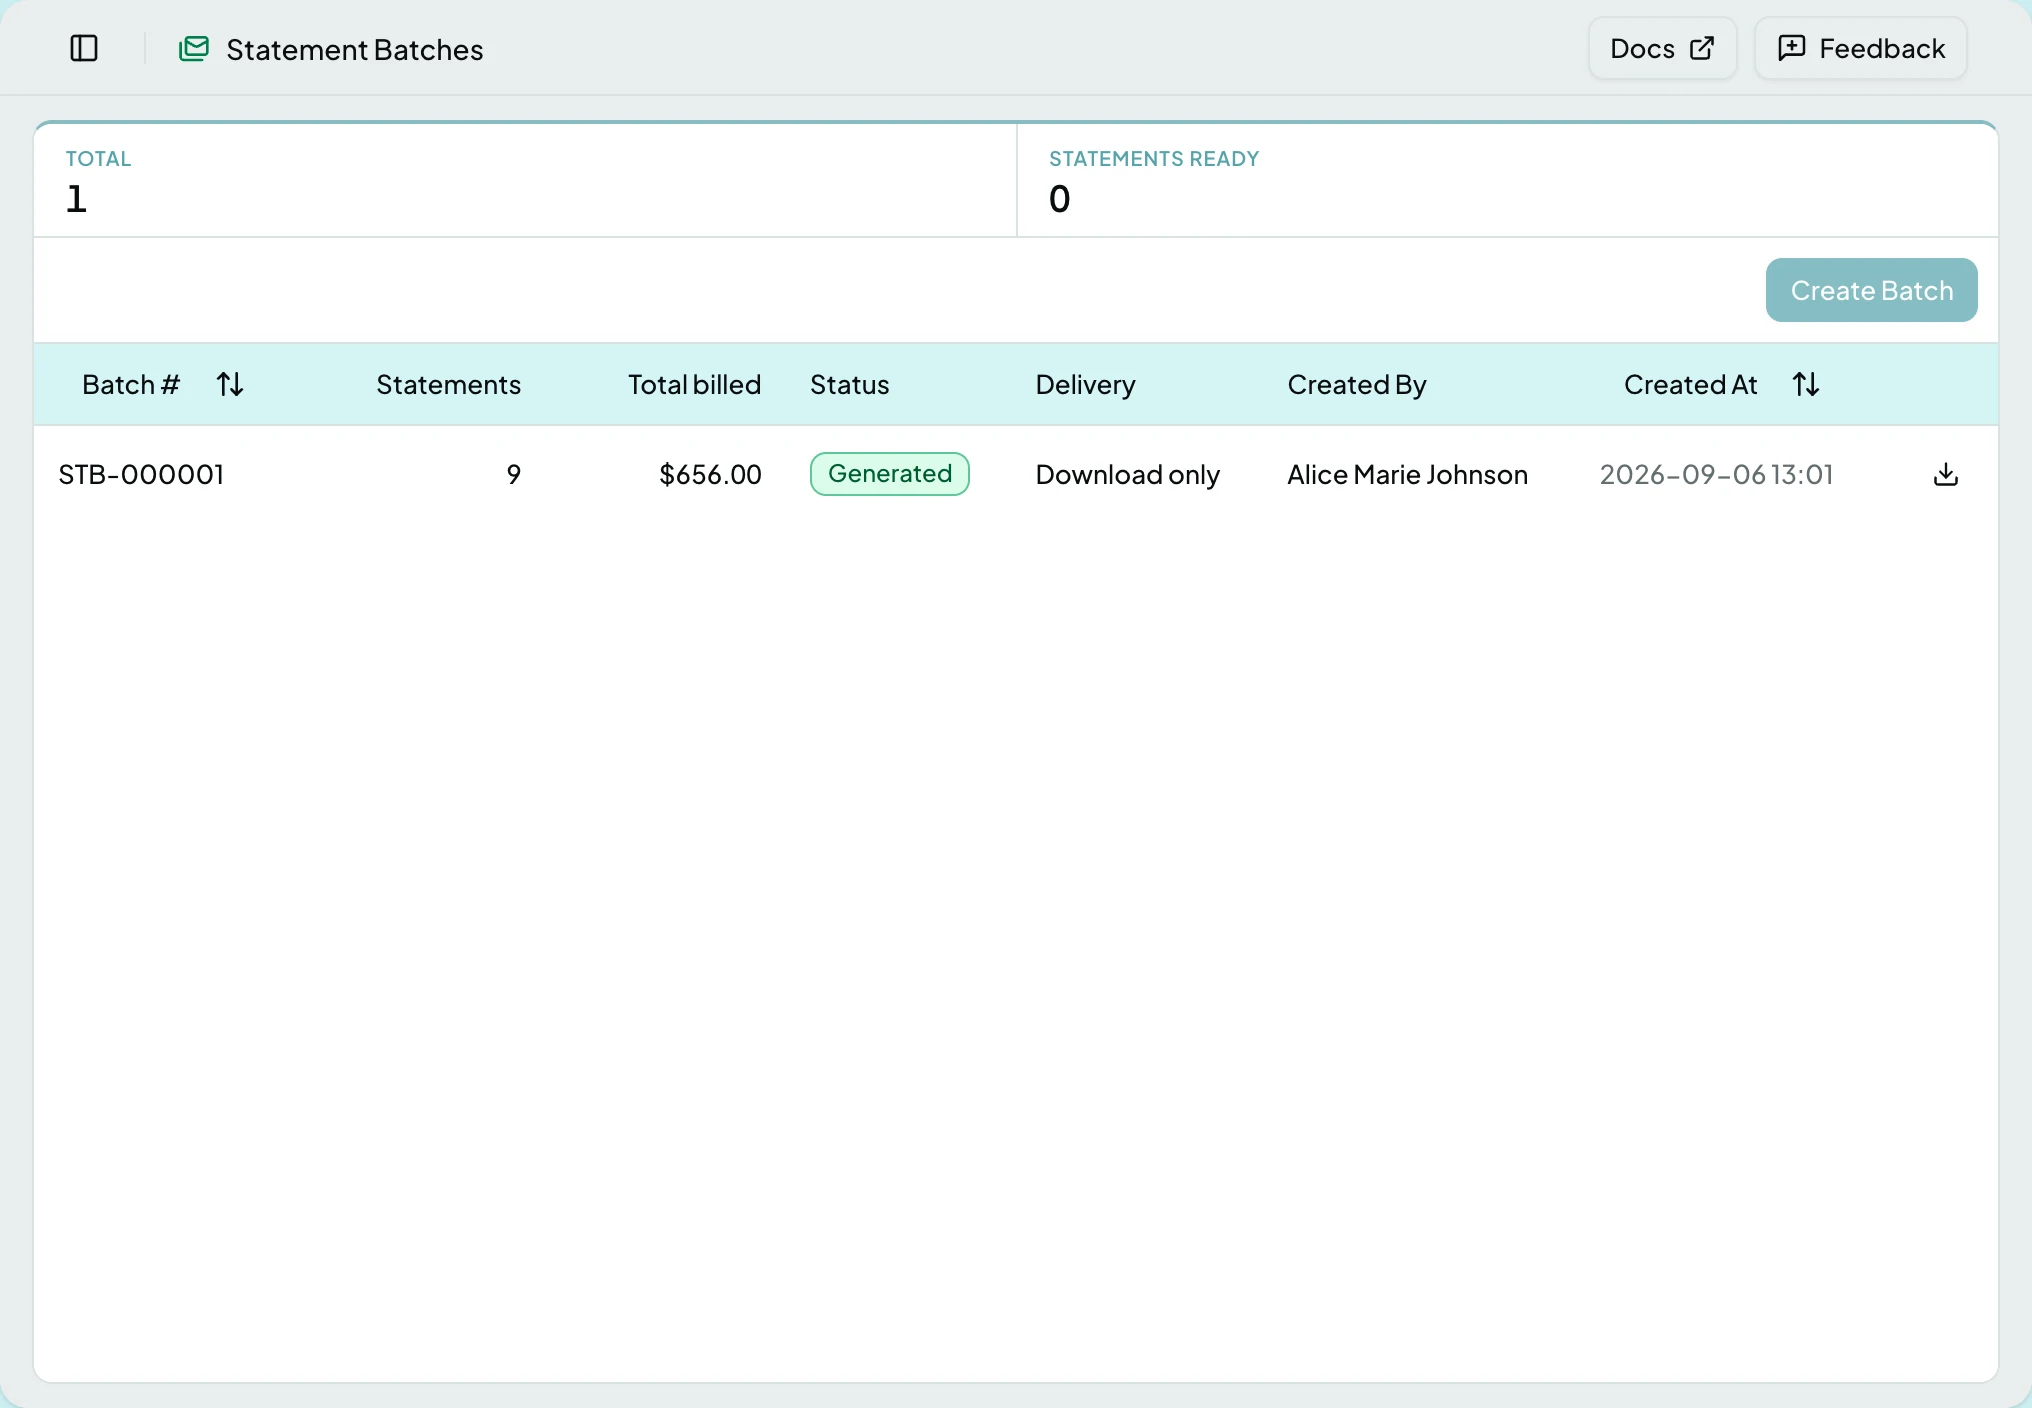The height and width of the screenshot is (1408, 2032).
Task: Open the Feedback dialog
Action: point(1861,48)
